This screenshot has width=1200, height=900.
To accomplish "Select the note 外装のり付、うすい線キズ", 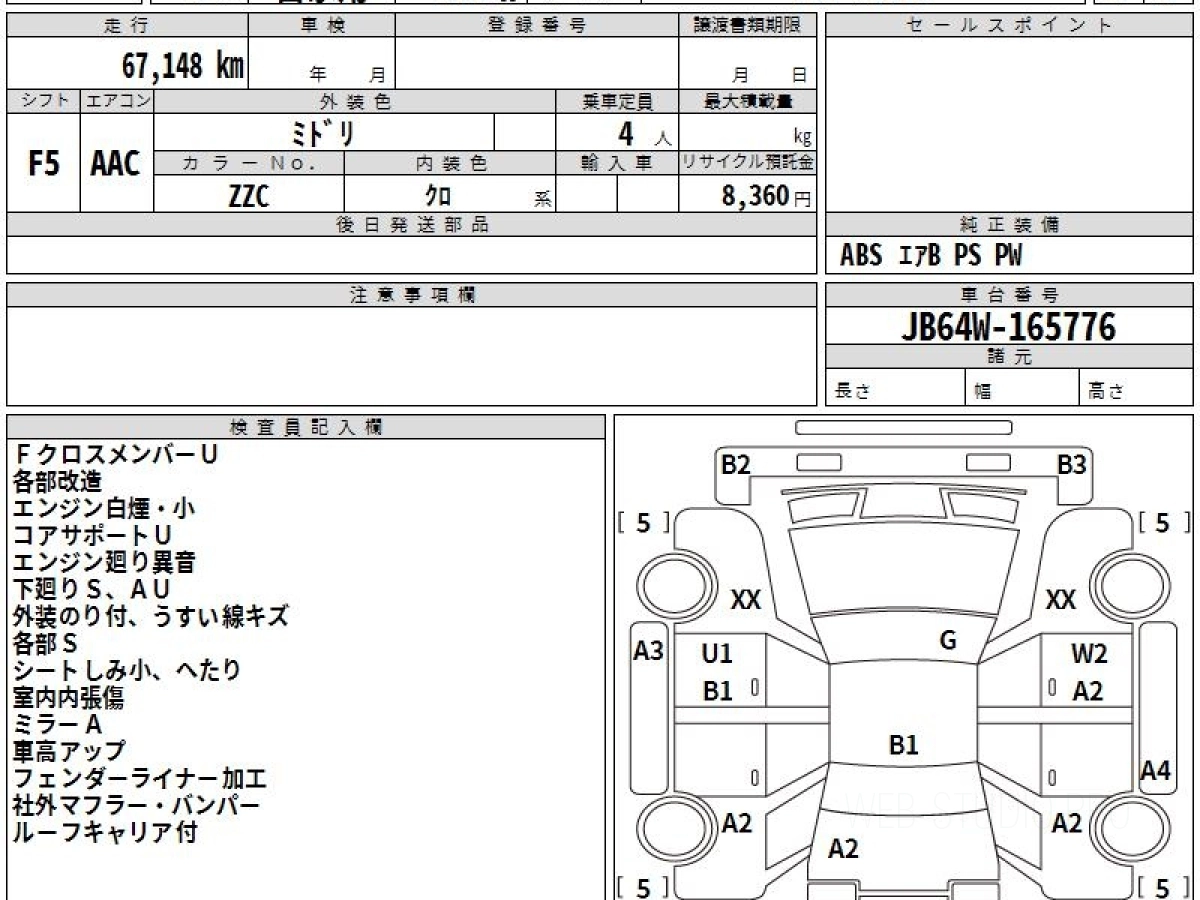I will [151, 616].
